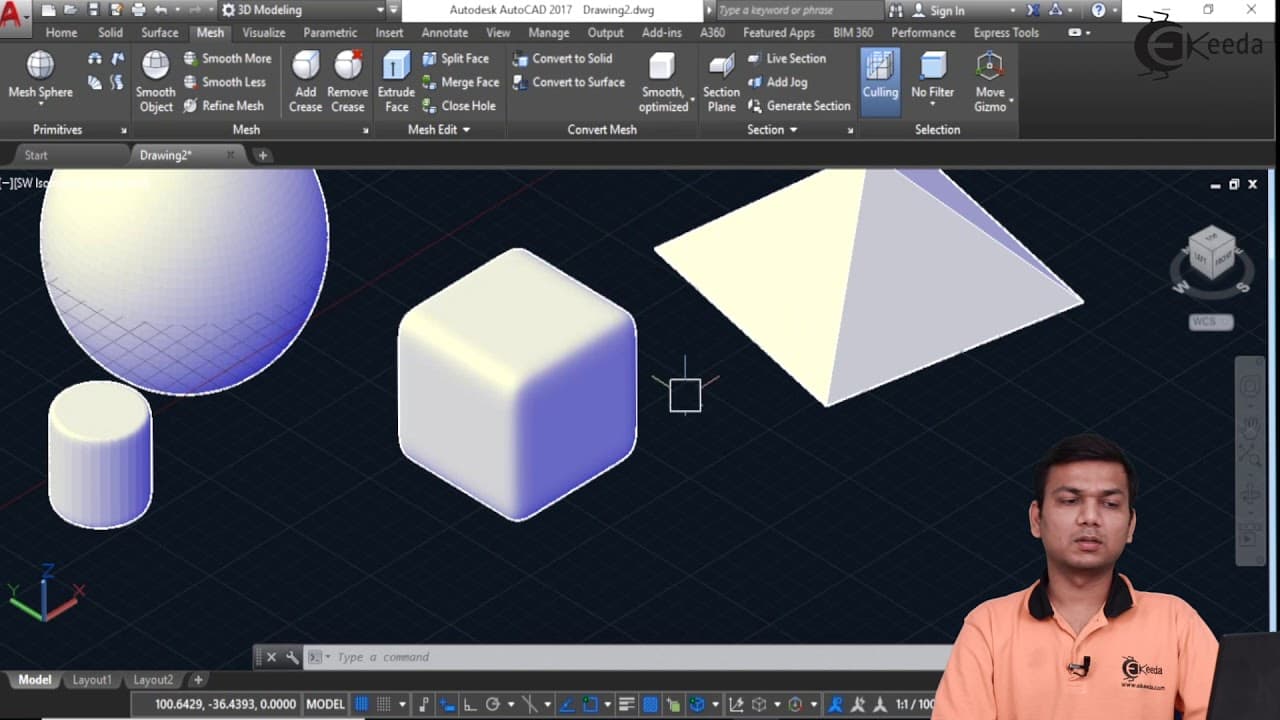The height and width of the screenshot is (720, 1280).
Task: Switch to the Home ribbon tab
Action: 61,32
